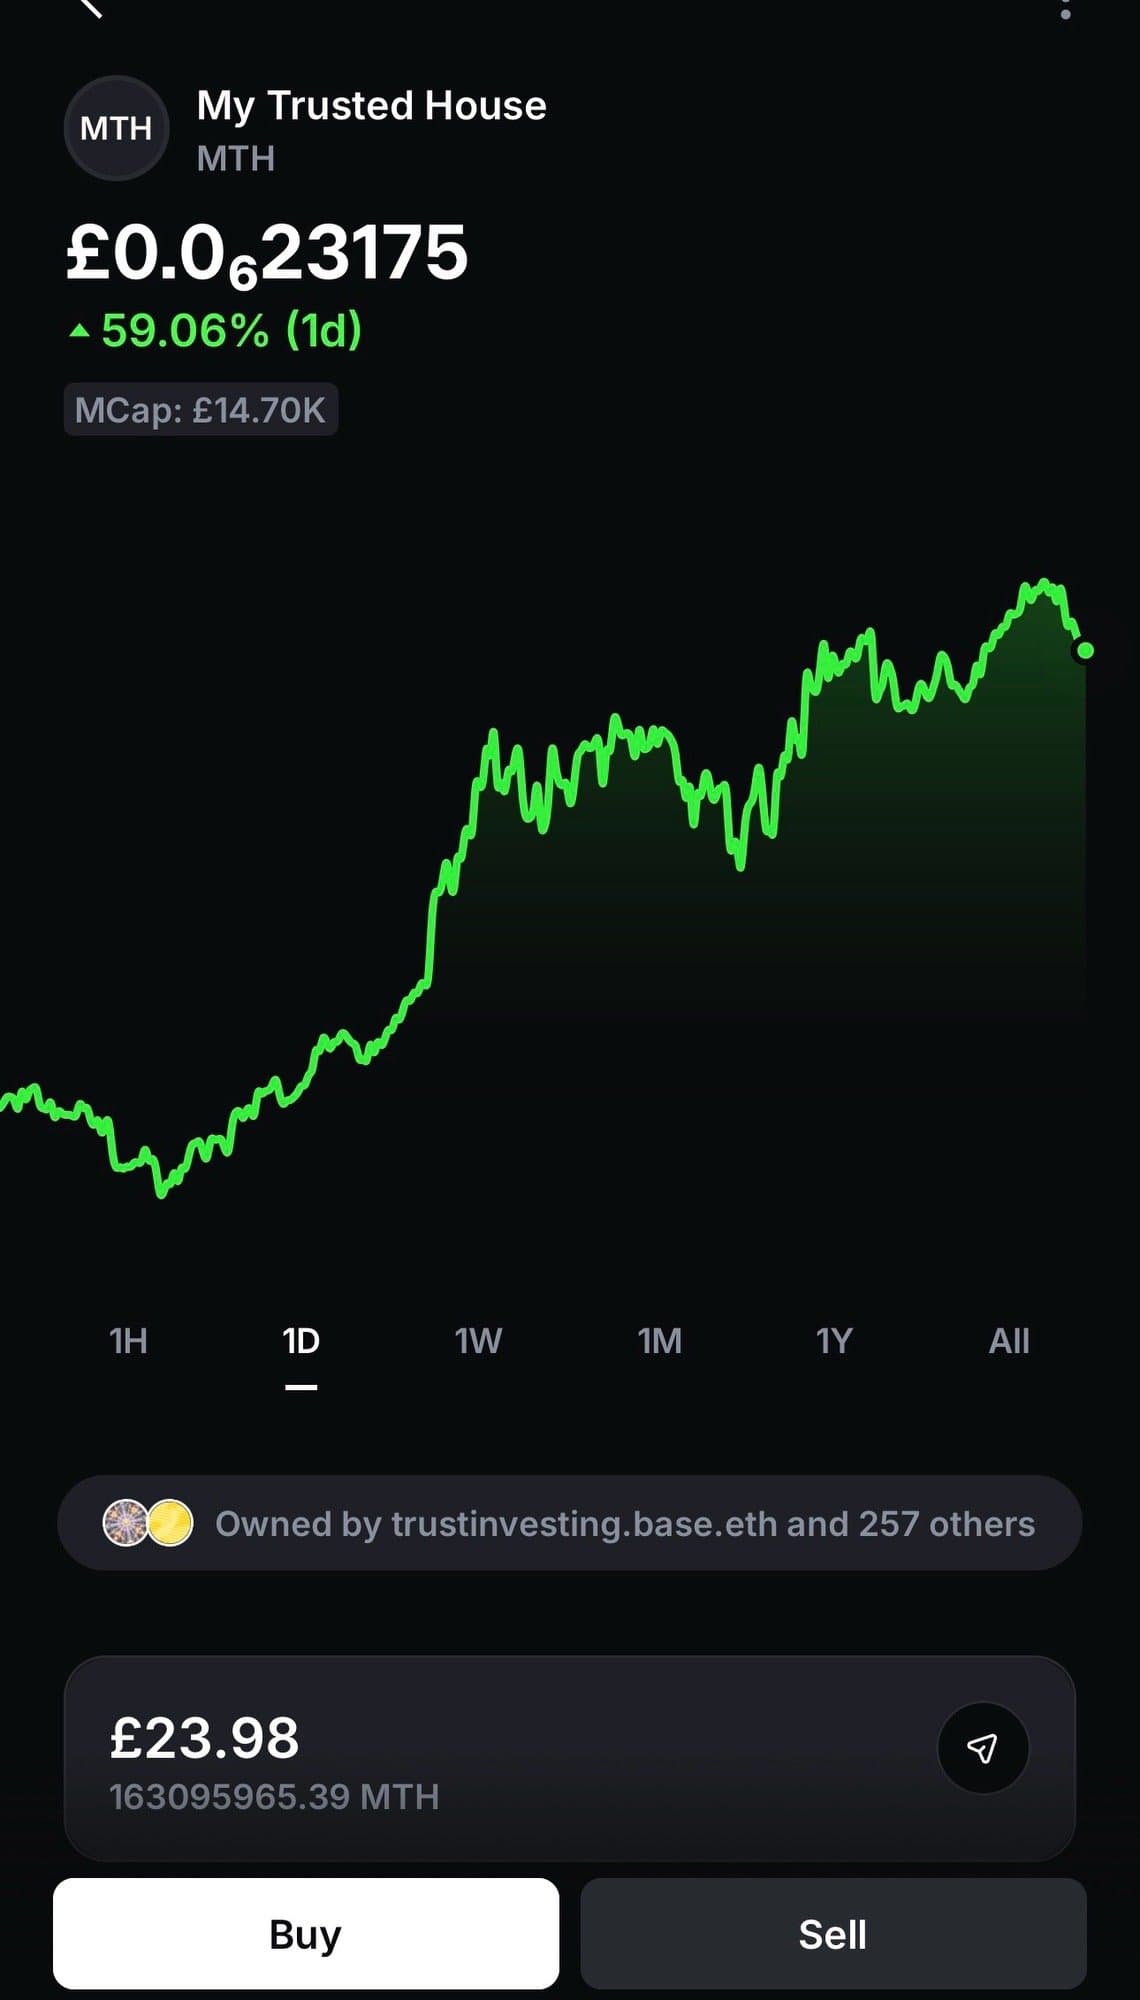Screen dimensions: 1140x2000
Task: Tap the green price-up triangle indicator
Action: [x=79, y=330]
